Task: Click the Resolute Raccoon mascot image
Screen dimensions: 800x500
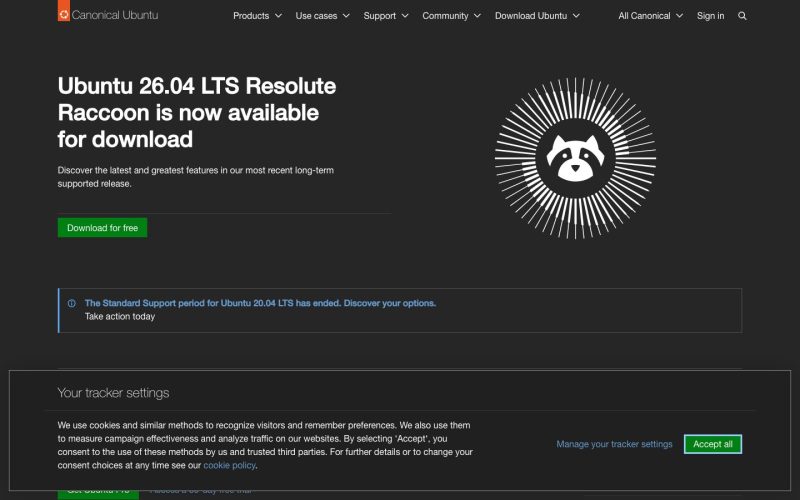Action: click(x=576, y=158)
